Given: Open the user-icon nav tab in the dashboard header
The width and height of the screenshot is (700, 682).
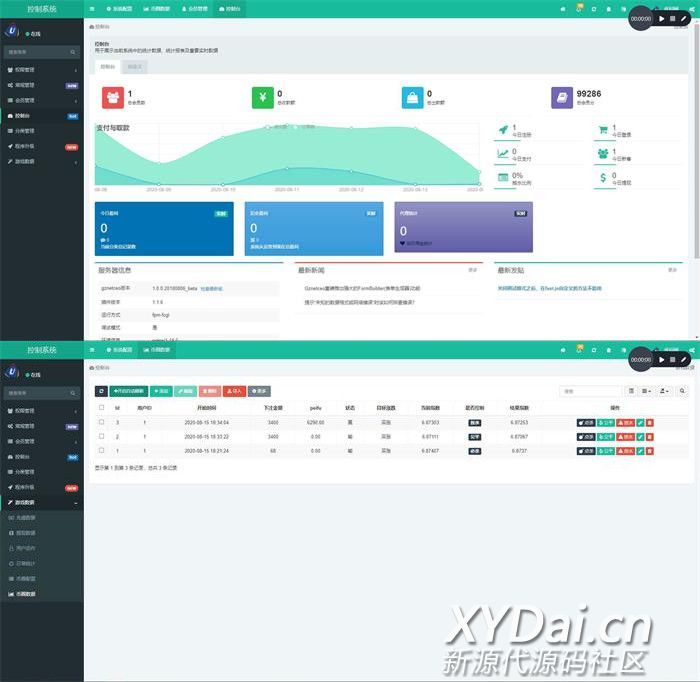Looking at the screenshot, I should [195, 9].
